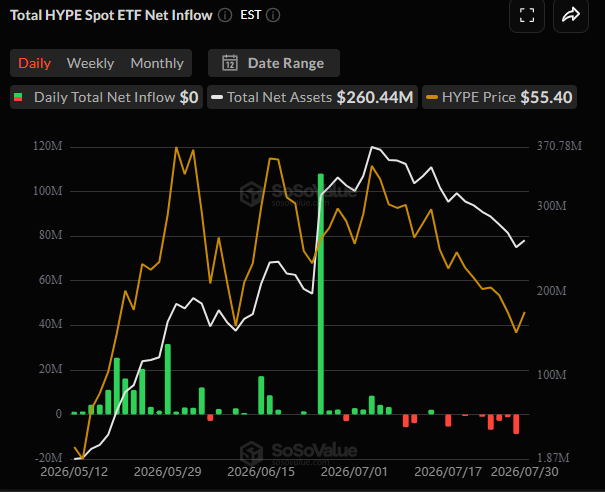
Task: Click the -20M left axis label
Action: pyautogui.click(x=49, y=458)
